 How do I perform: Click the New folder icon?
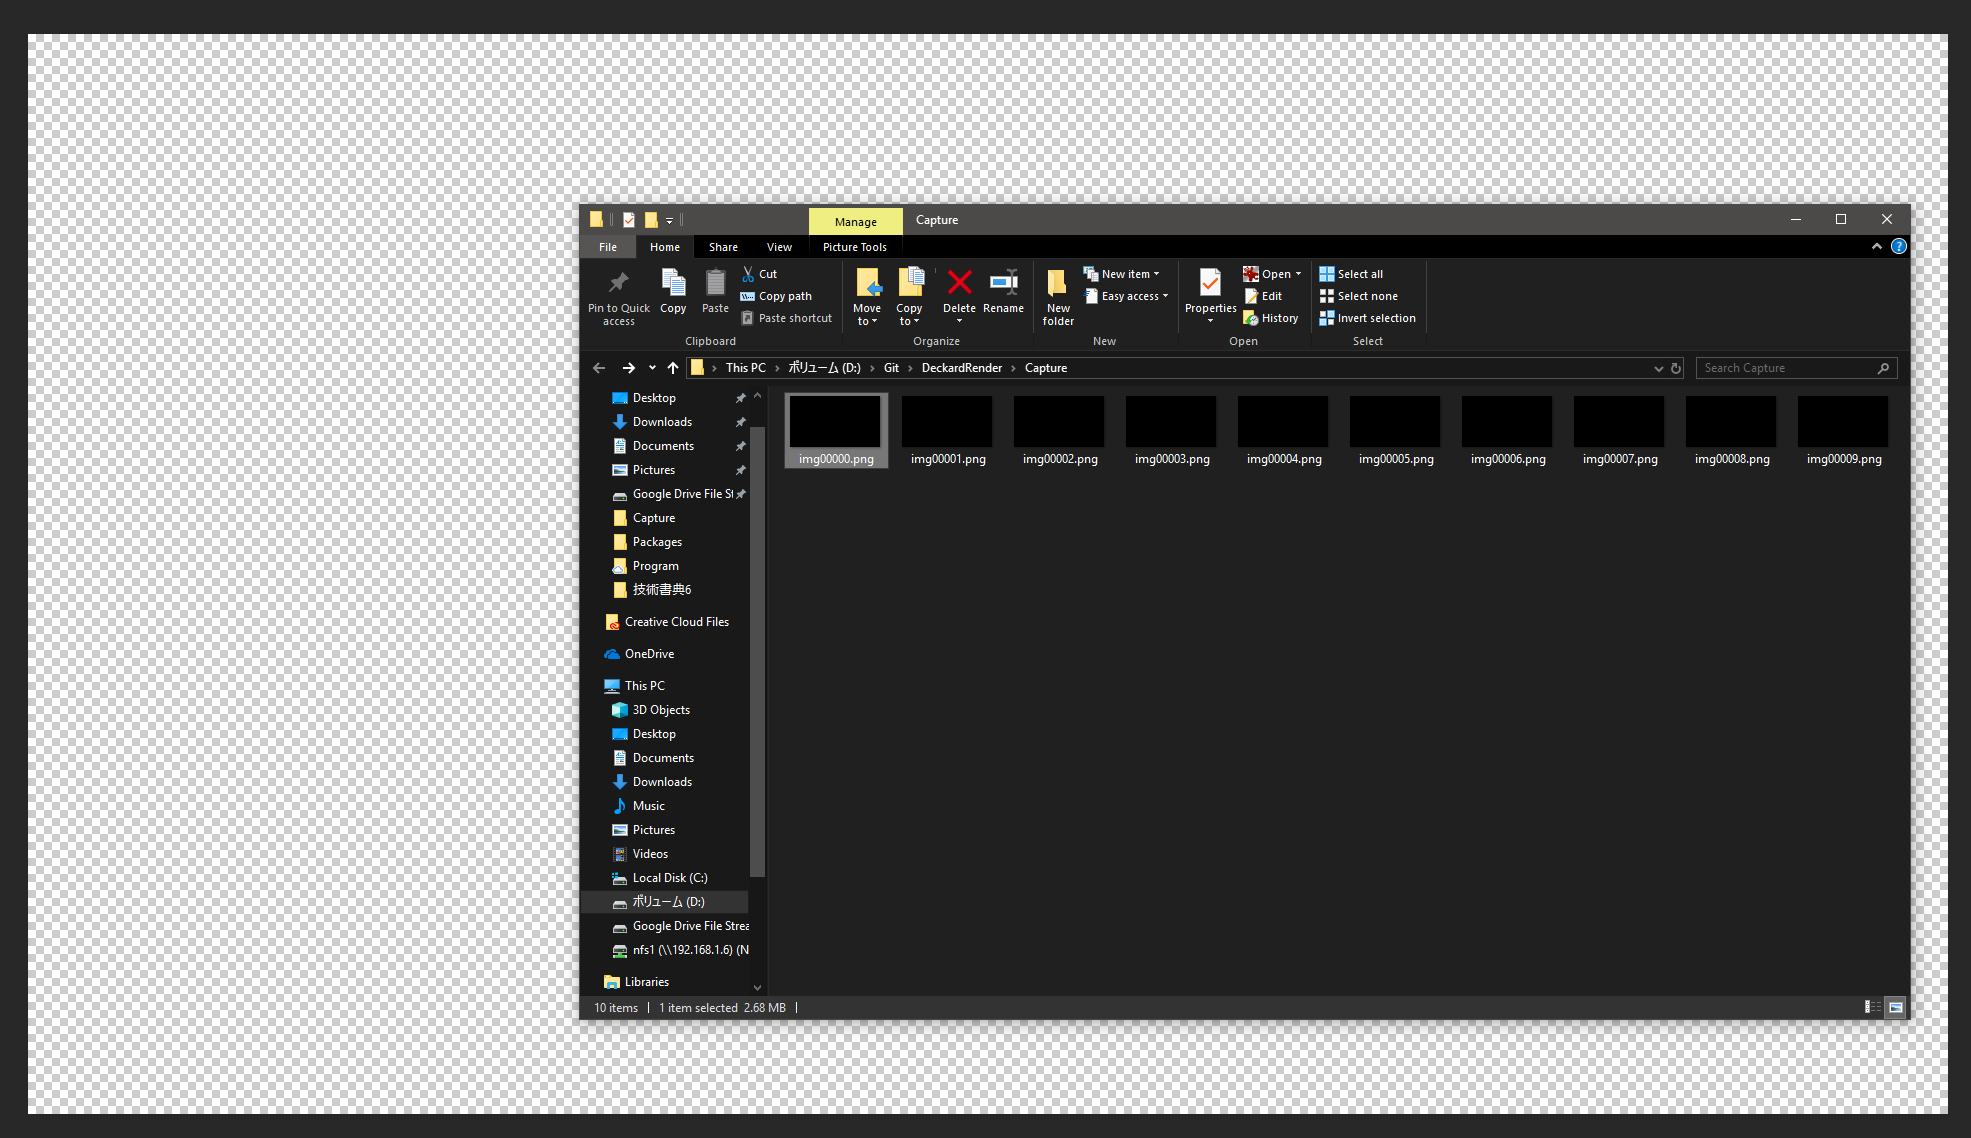[x=1057, y=283]
